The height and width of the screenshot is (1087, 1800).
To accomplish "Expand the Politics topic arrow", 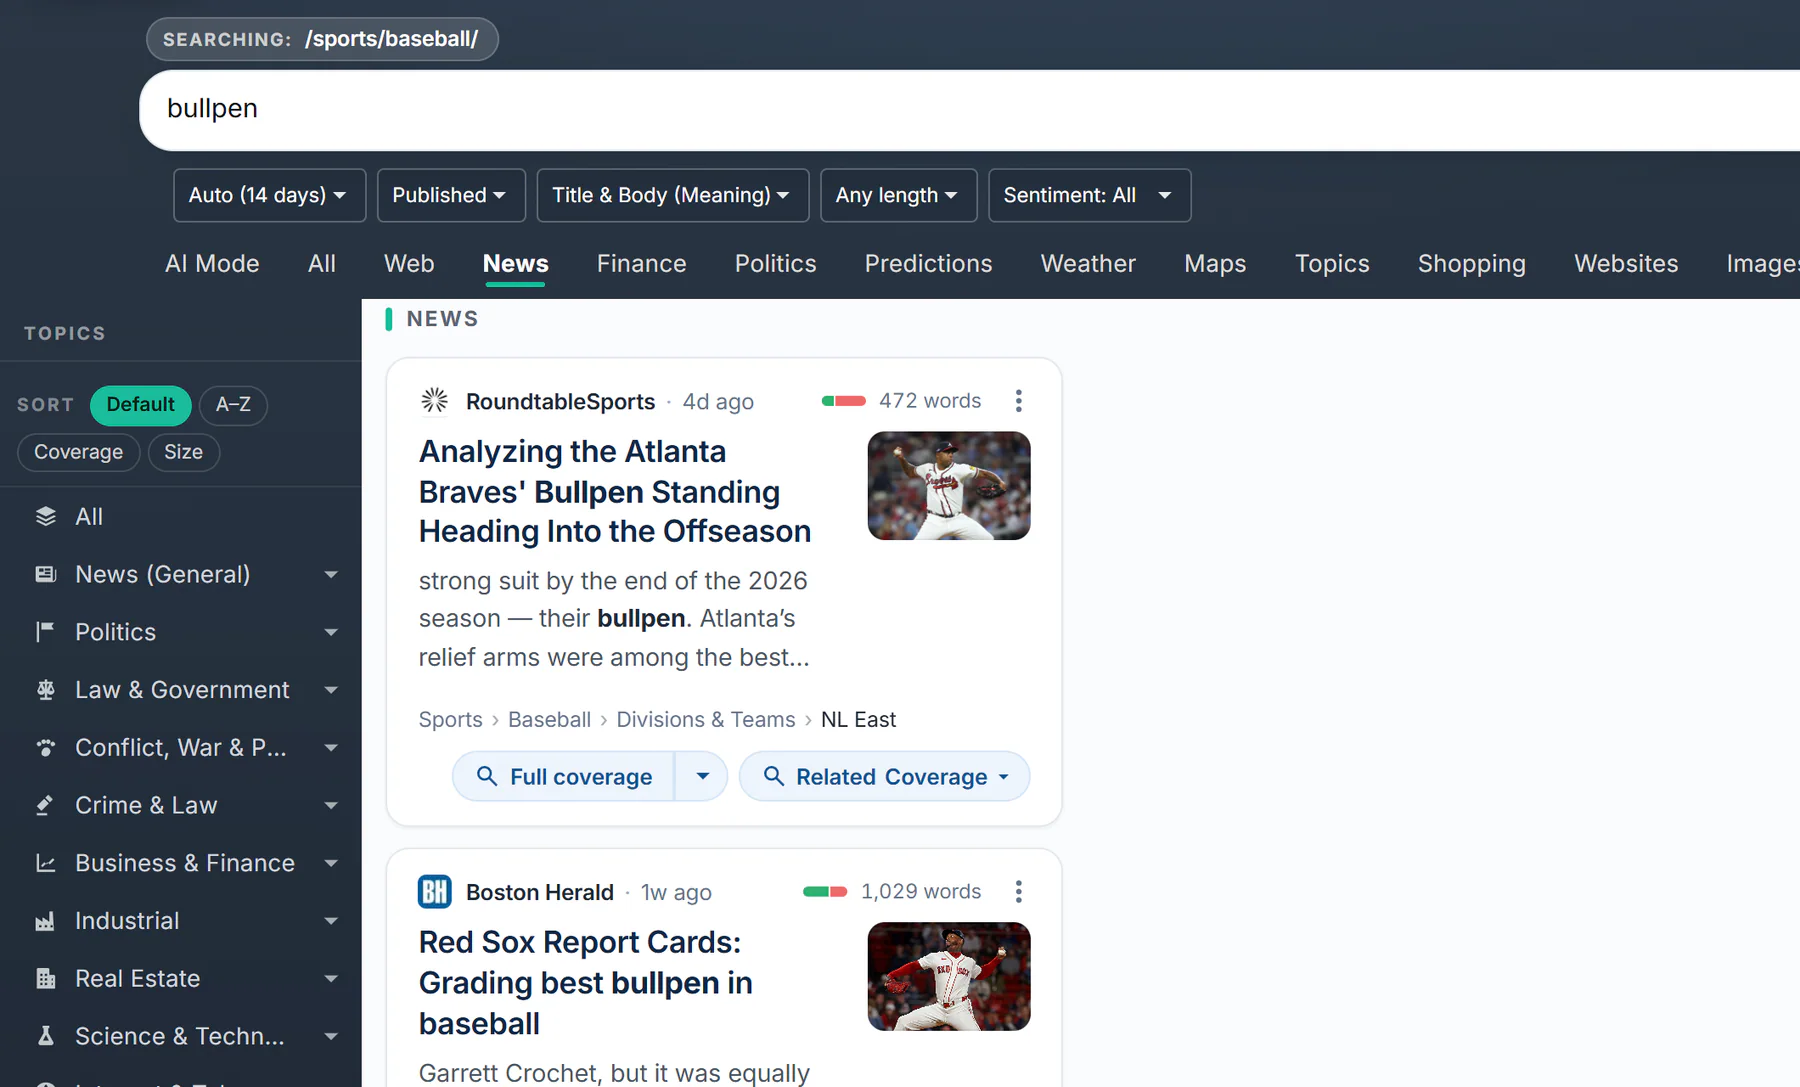I will pyautogui.click(x=331, y=632).
